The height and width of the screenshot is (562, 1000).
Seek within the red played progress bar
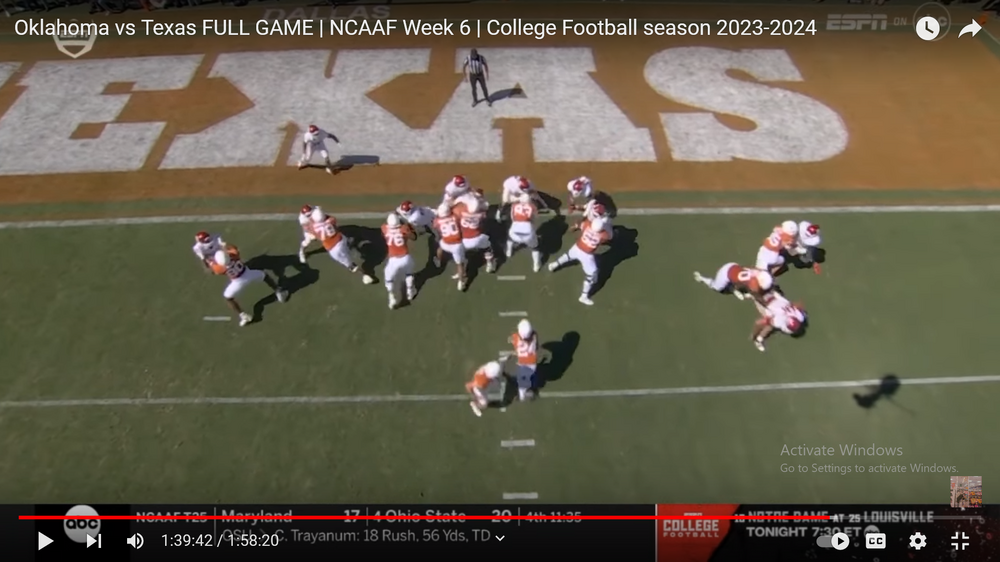(x=424, y=517)
